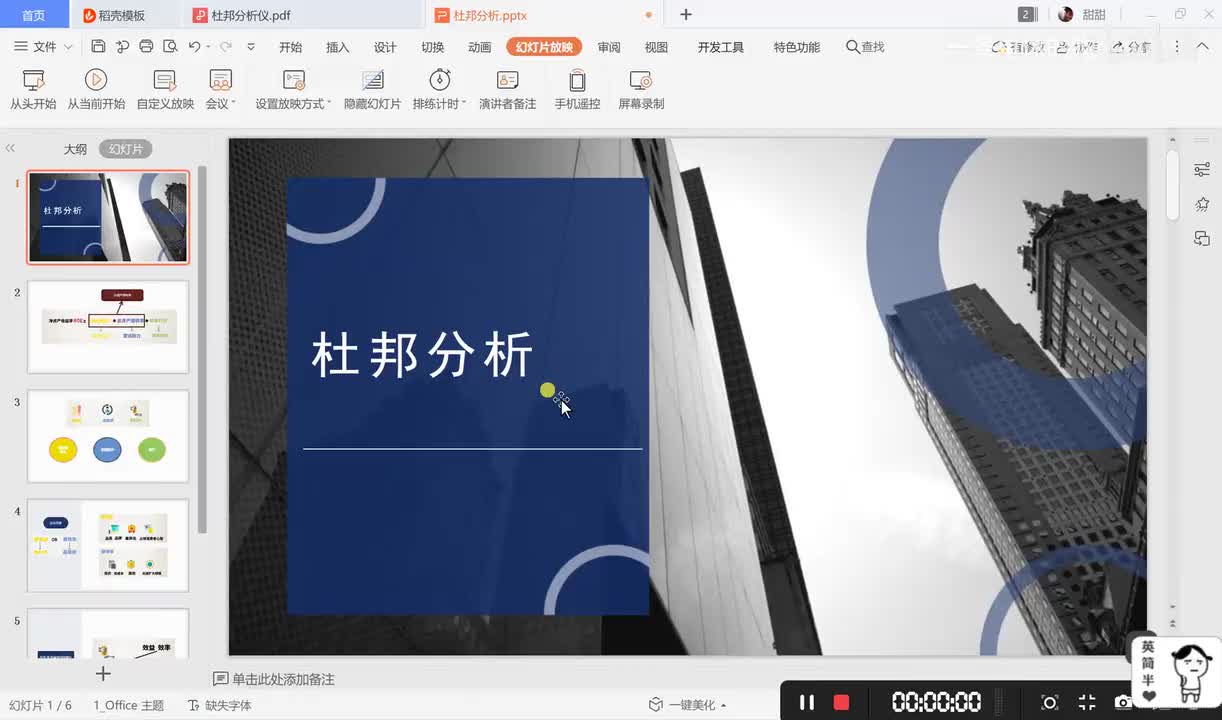Screen dimensions: 1222x720
Task: Switch to 开始 ribbon tab
Action: pyautogui.click(x=290, y=47)
